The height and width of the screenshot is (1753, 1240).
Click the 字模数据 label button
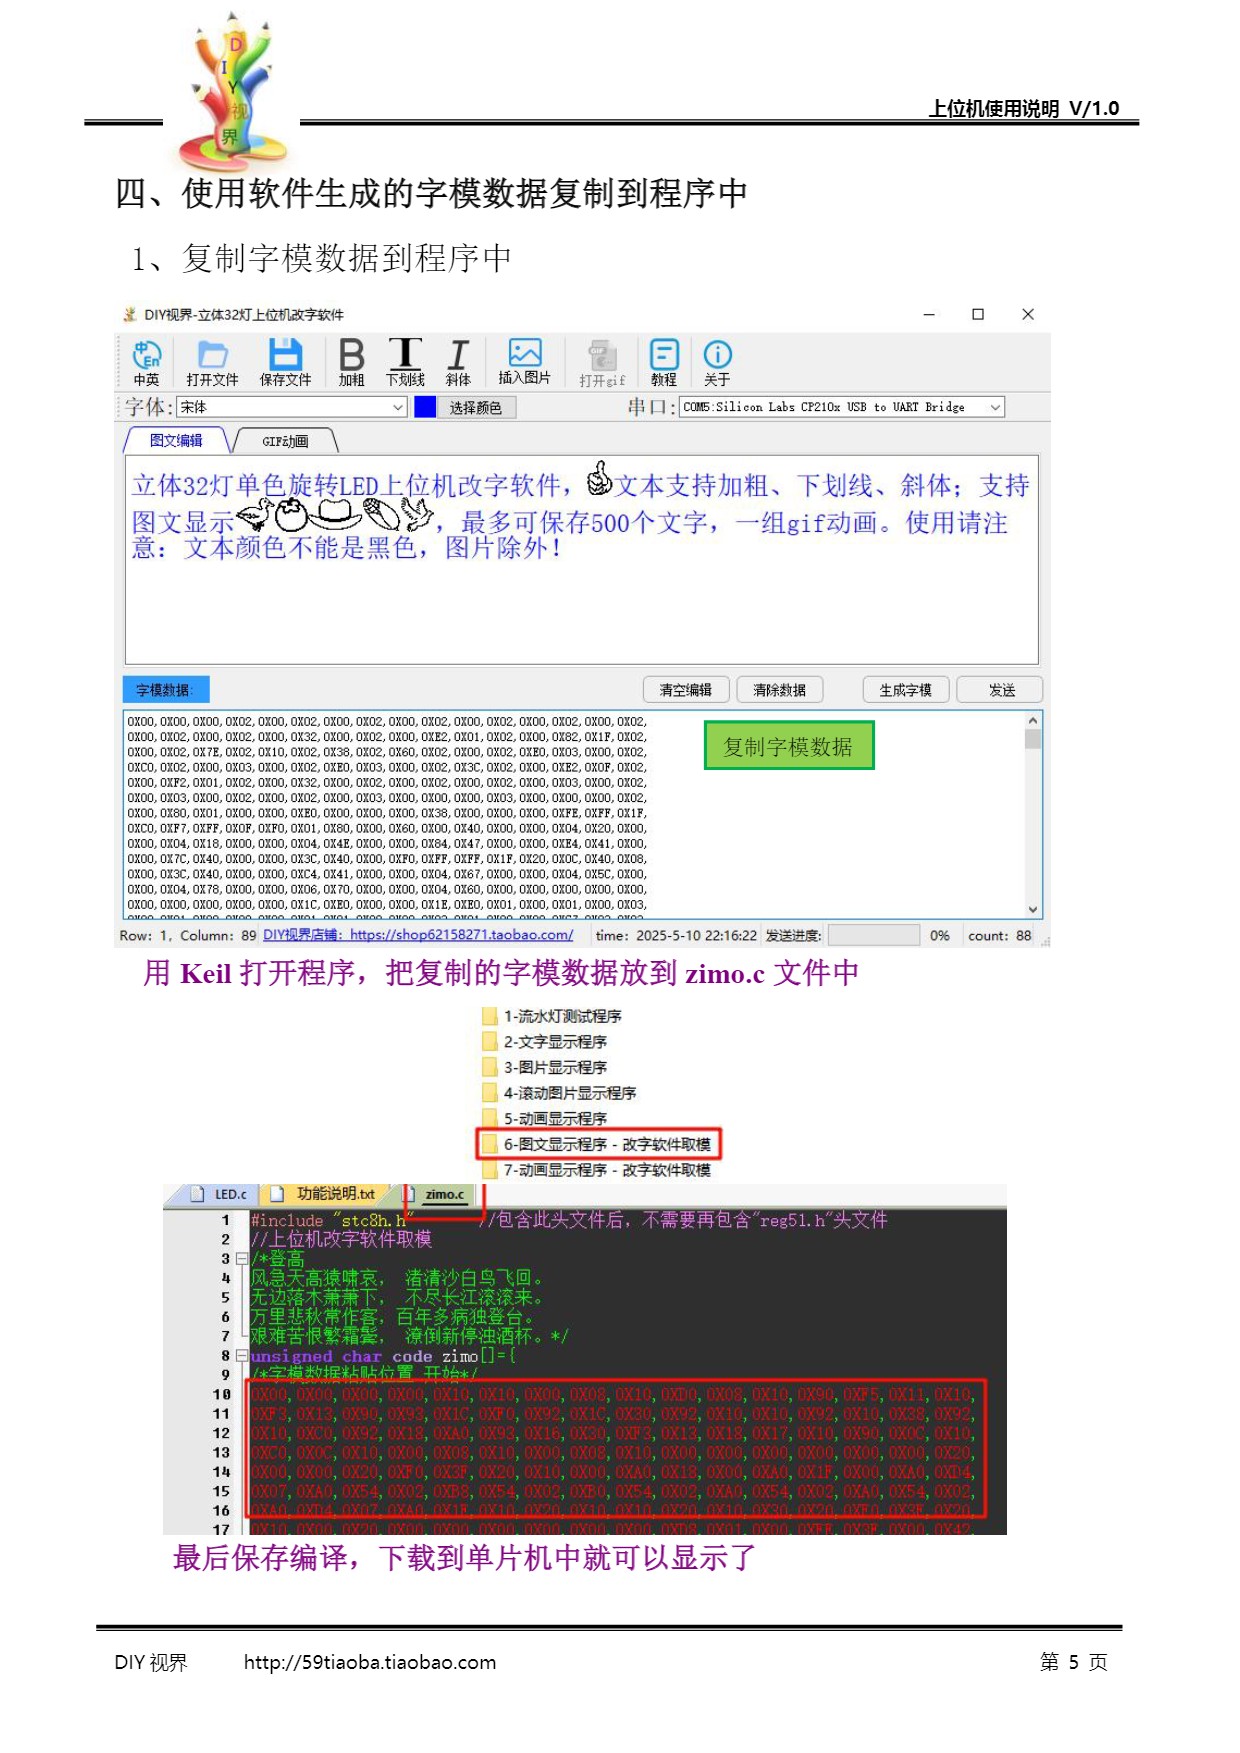166,690
